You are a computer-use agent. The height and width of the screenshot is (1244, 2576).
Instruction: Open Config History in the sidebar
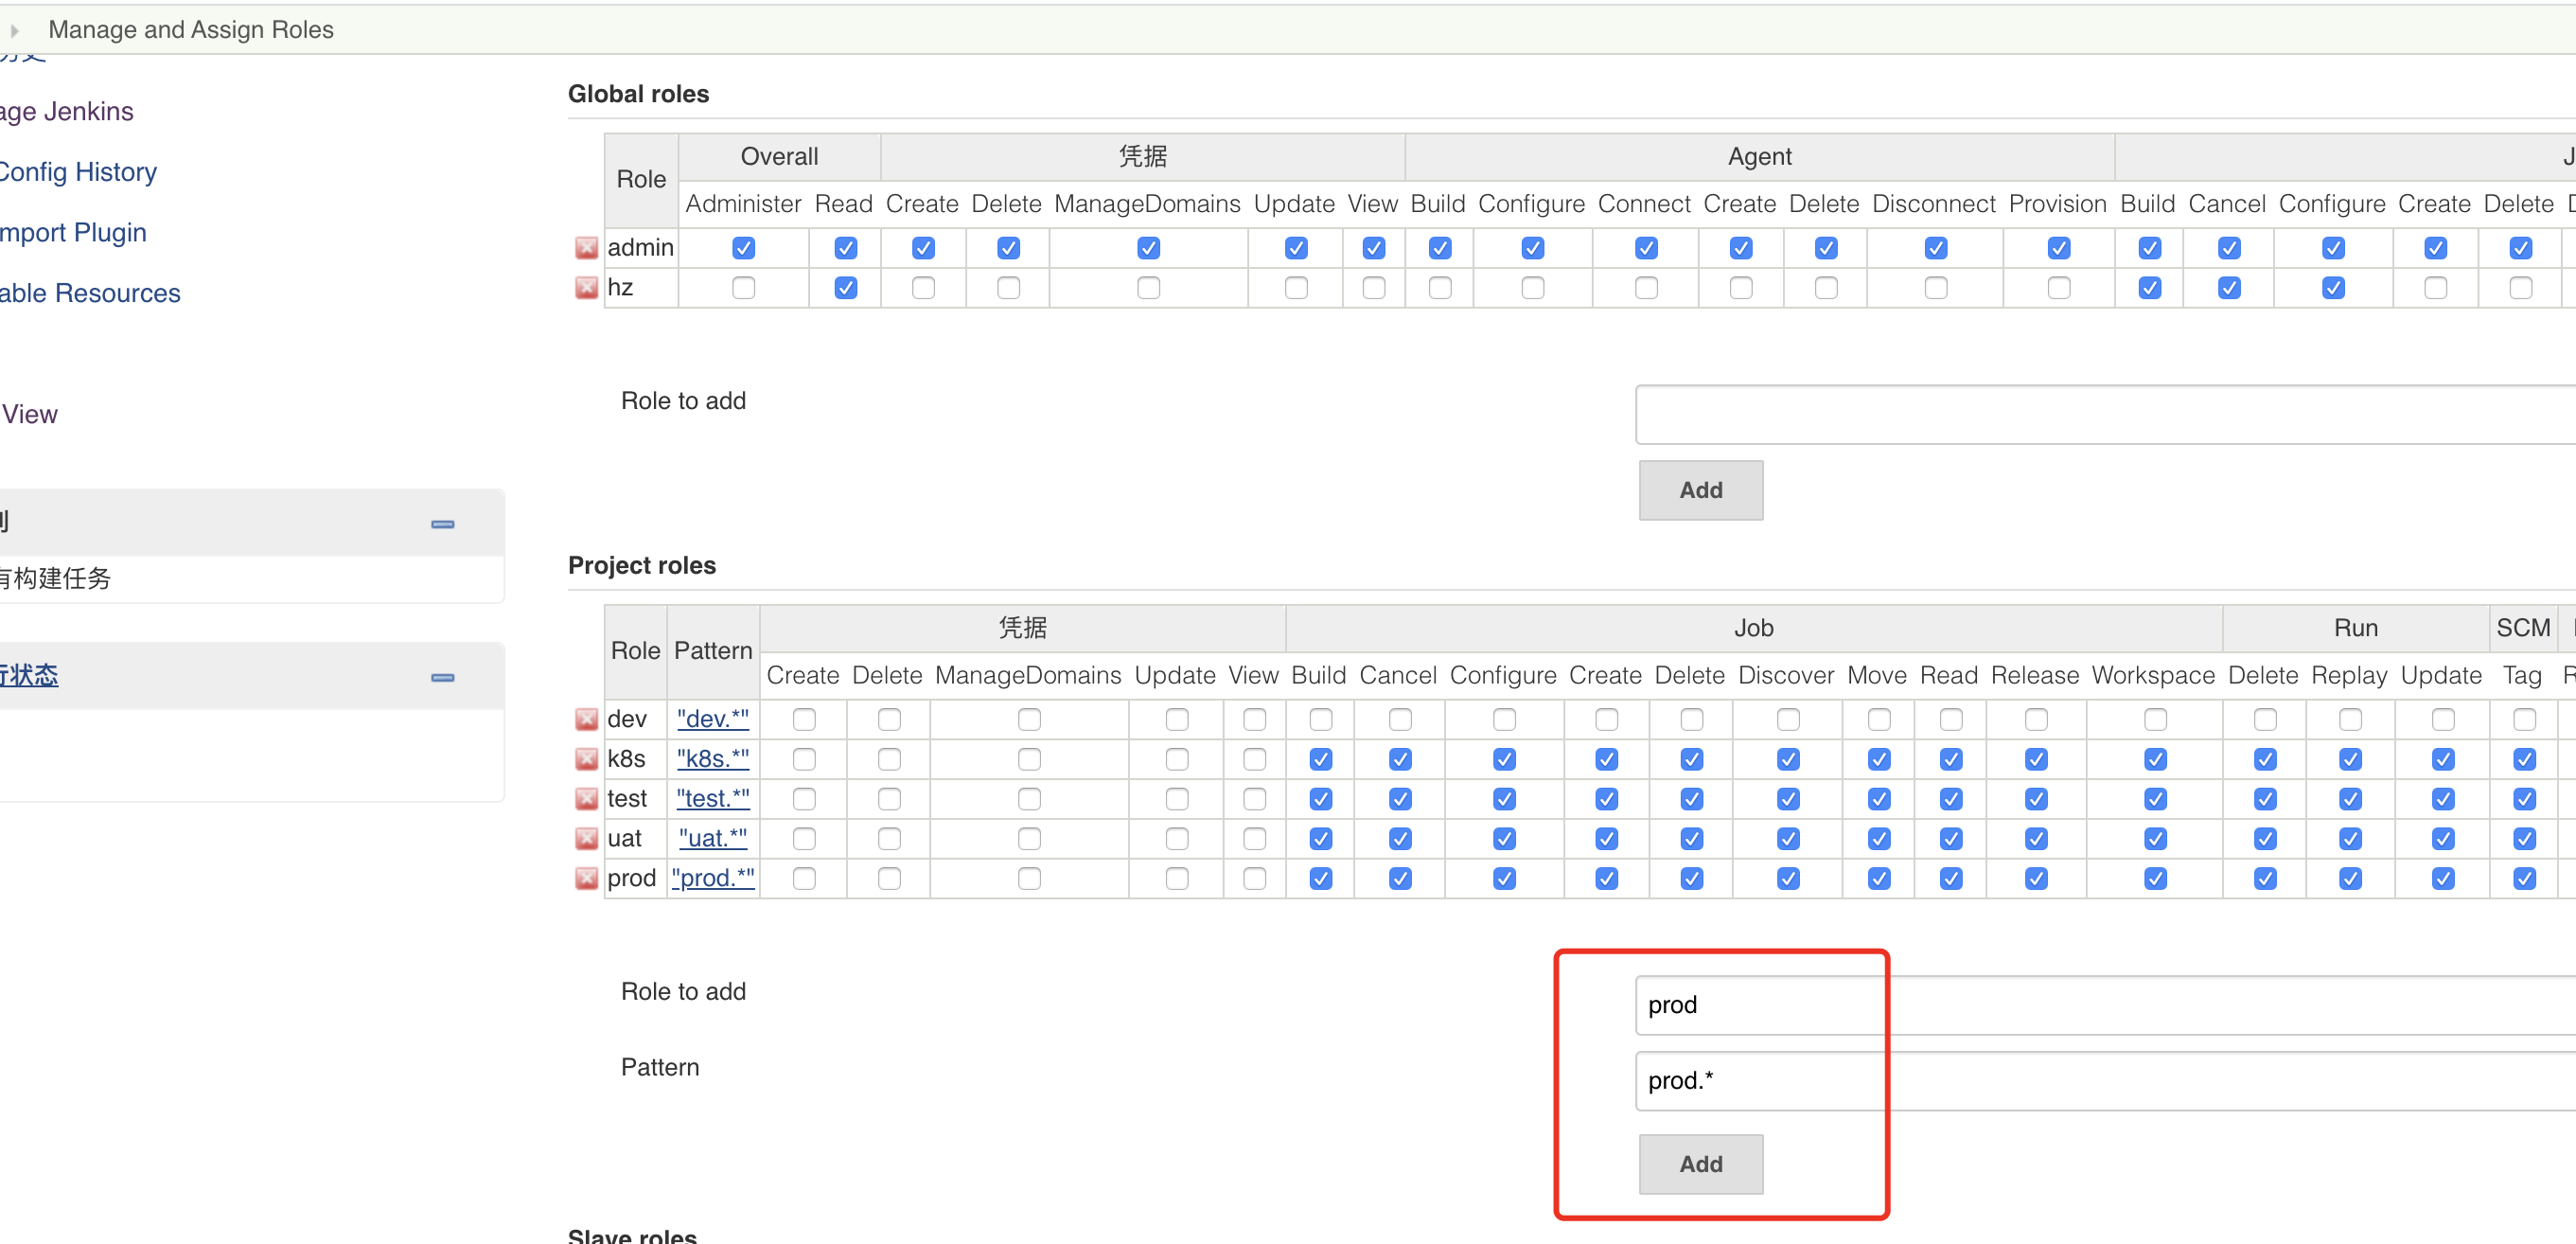78,171
